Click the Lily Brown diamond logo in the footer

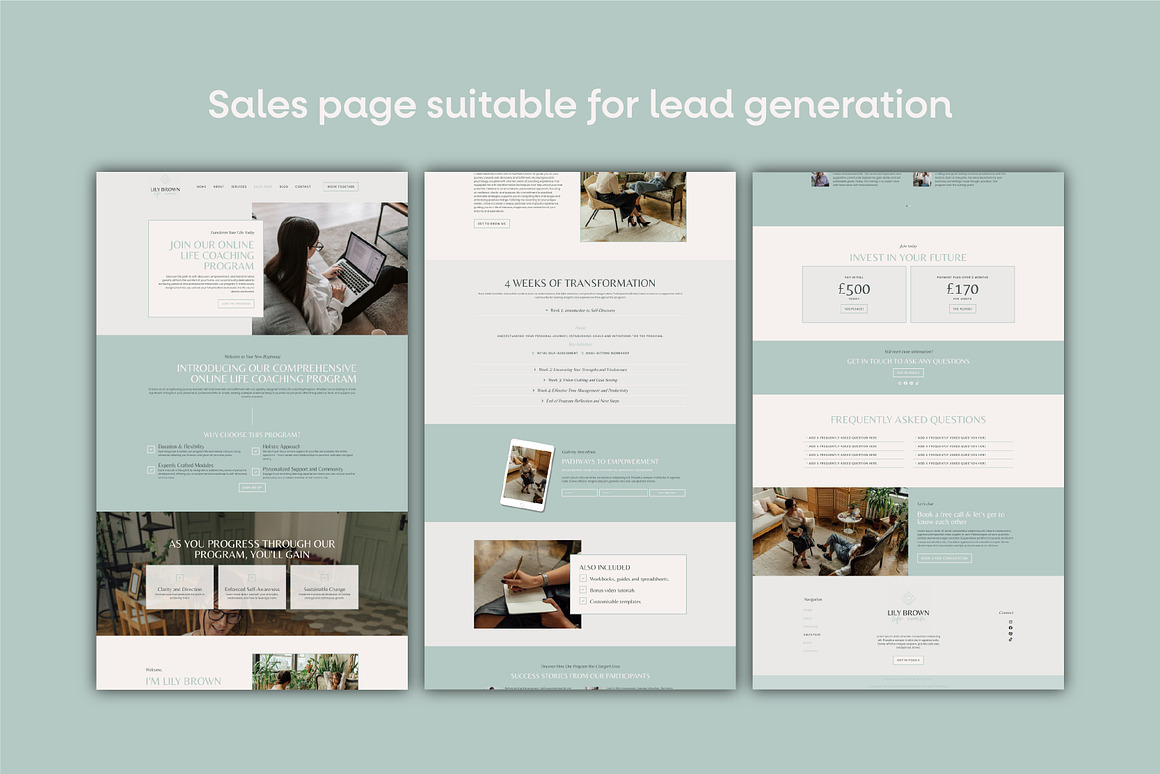pyautogui.click(x=908, y=598)
